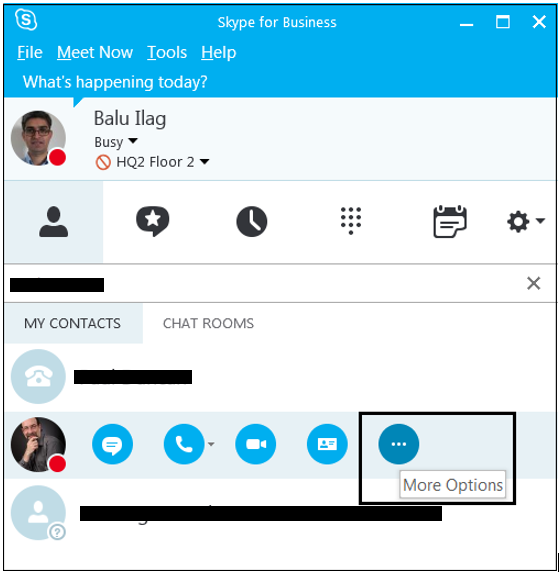The width and height of the screenshot is (559, 572).
Task: Open the Meet Now menu
Action: [95, 53]
